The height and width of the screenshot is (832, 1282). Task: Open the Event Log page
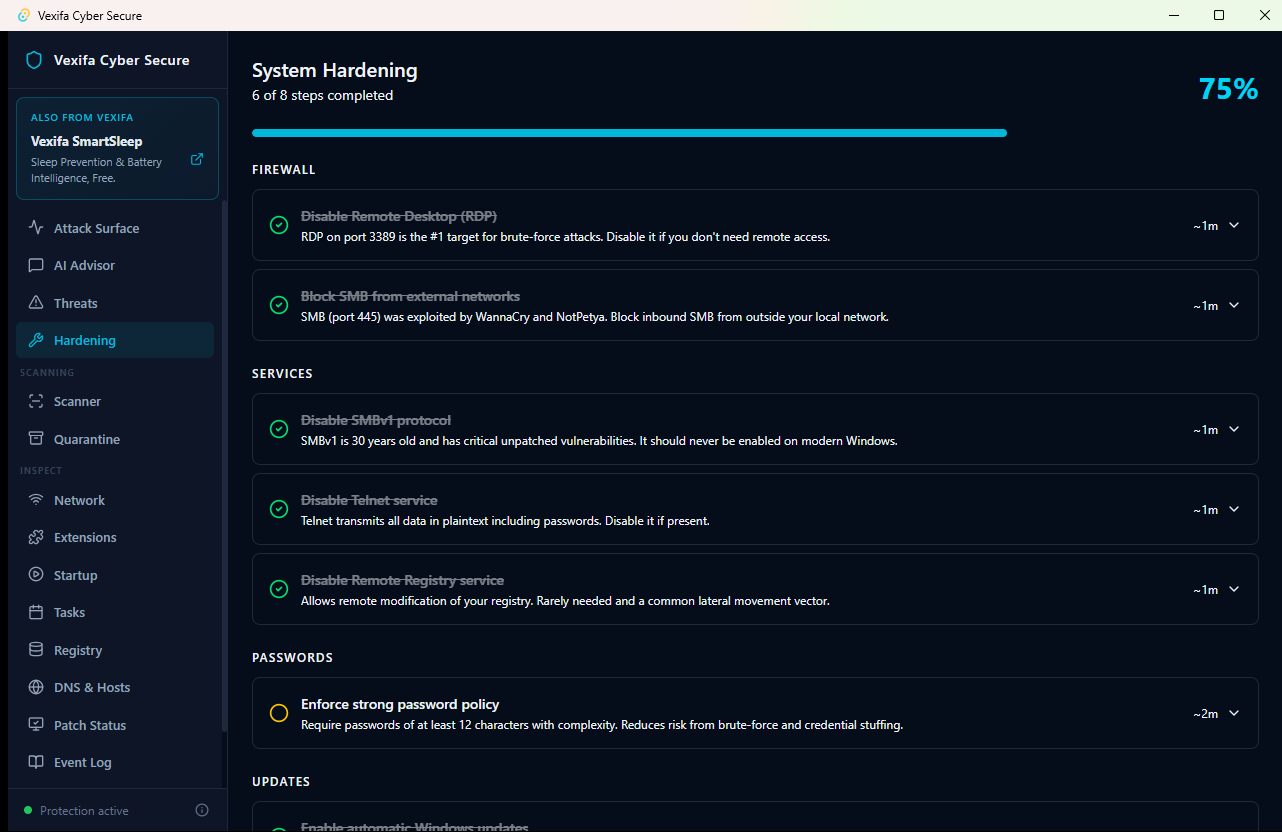115,762
